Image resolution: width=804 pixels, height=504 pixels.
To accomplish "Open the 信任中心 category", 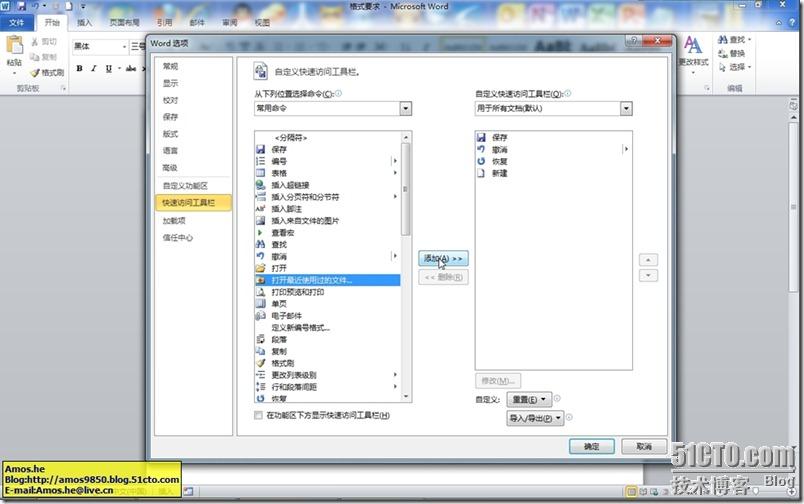I will (193, 237).
